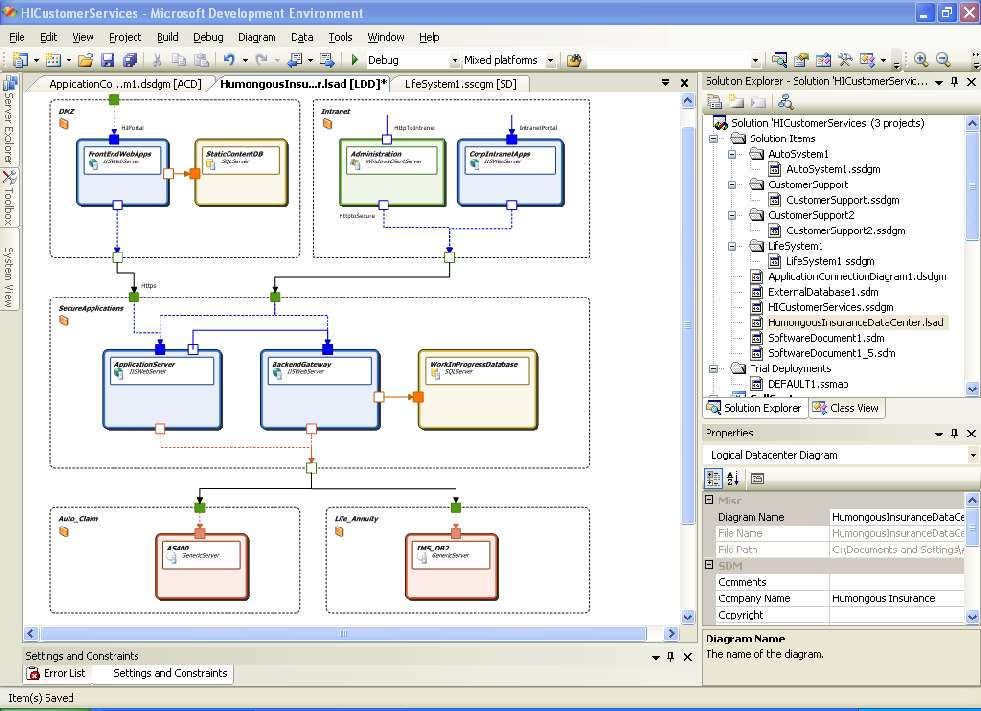Collapse the AutoSystem1 folder node
This screenshot has height=711, width=981.
tap(731, 154)
